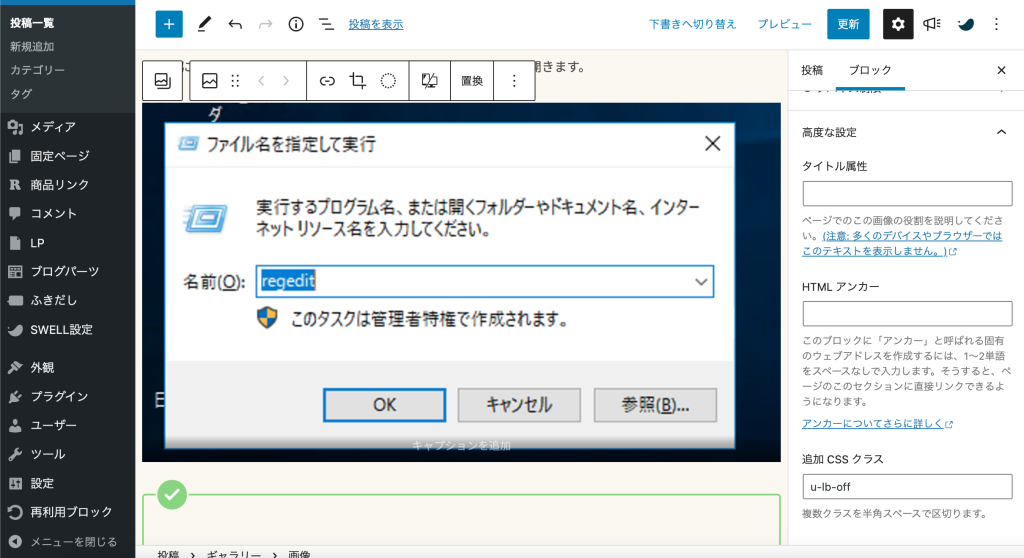This screenshot has height=558, width=1024.
Task: Redo the last undone change
Action: [265, 25]
